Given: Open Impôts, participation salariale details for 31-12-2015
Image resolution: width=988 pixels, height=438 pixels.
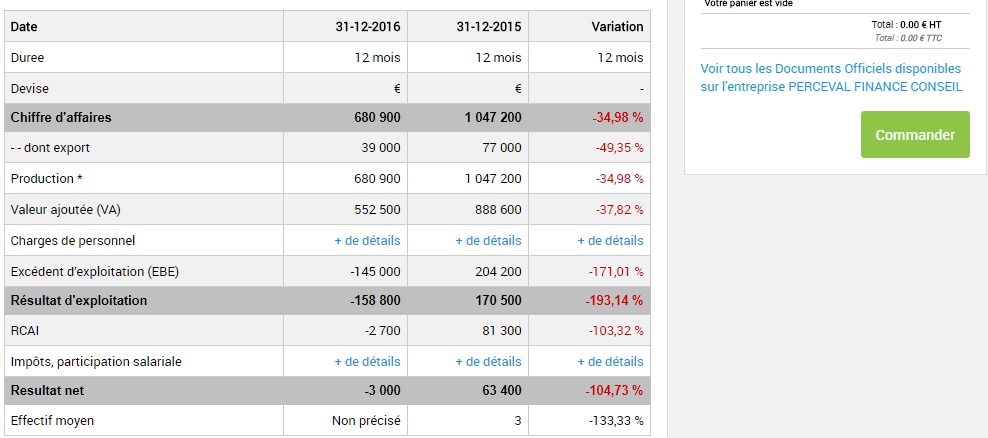Looking at the screenshot, I should point(488,361).
